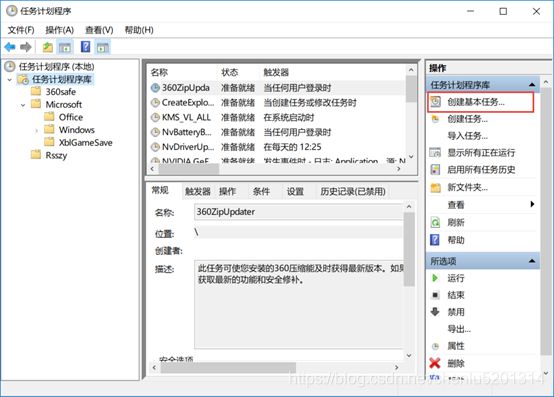Open the 文件(F) menu

point(21,30)
